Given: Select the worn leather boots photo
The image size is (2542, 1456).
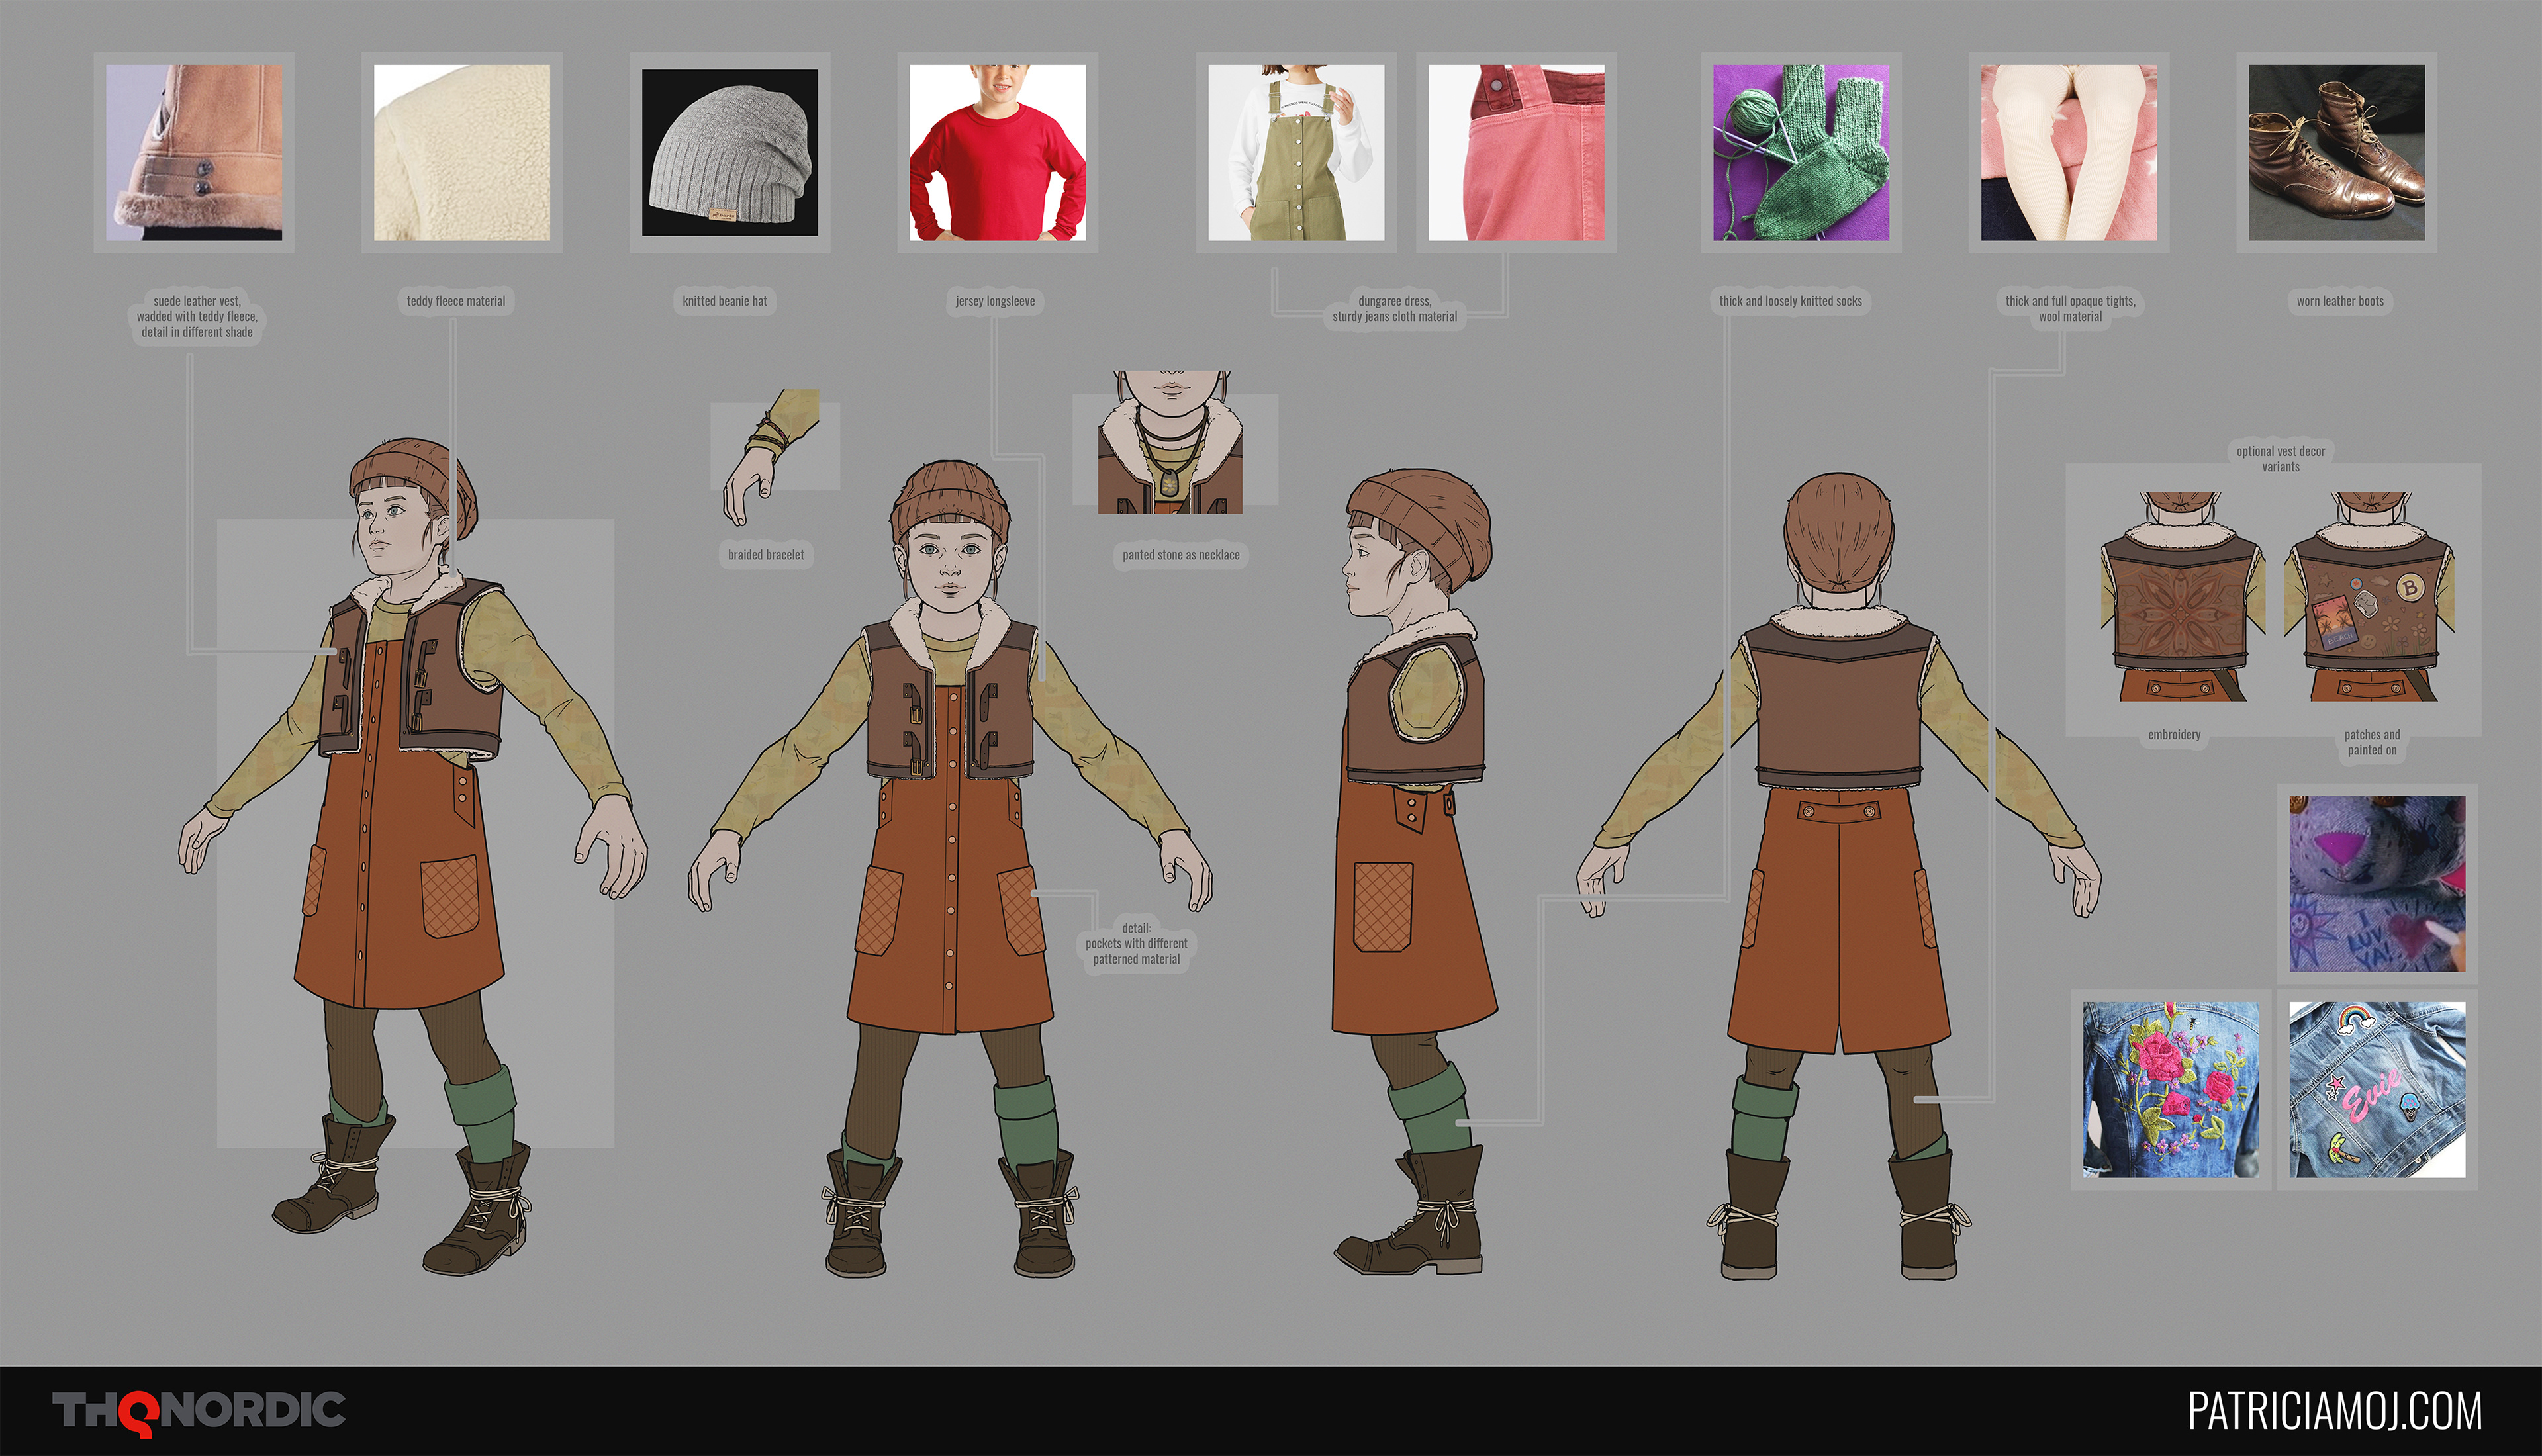Looking at the screenshot, I should 2336,152.
